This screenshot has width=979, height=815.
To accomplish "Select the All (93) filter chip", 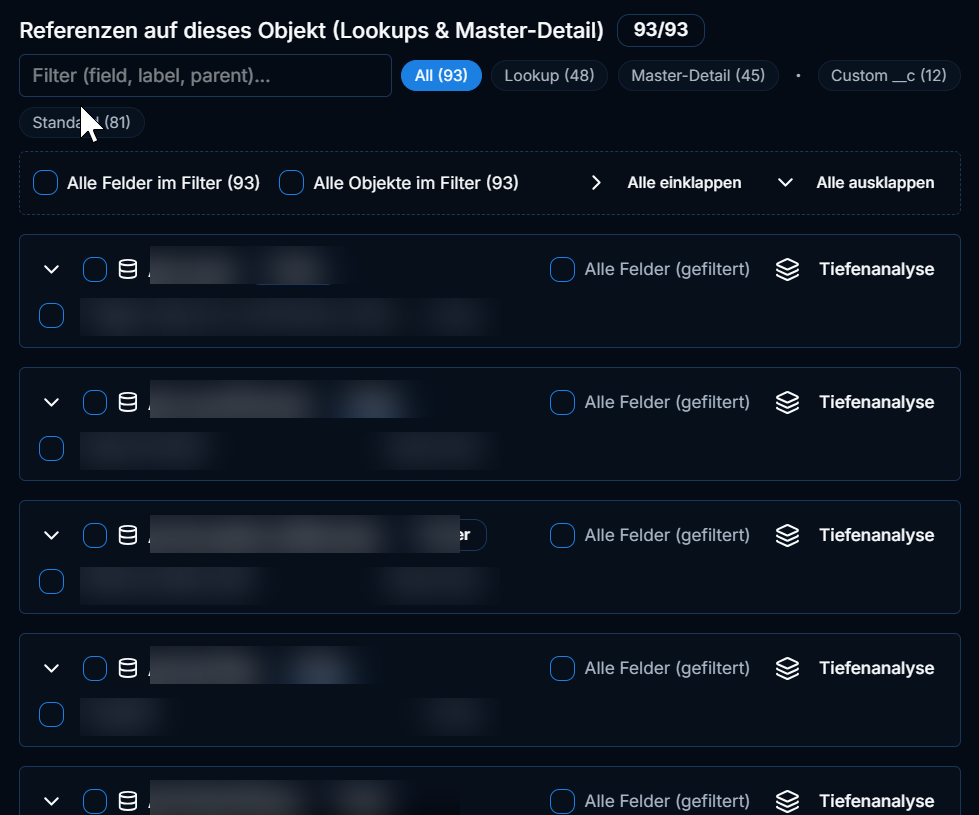I will coord(441,76).
